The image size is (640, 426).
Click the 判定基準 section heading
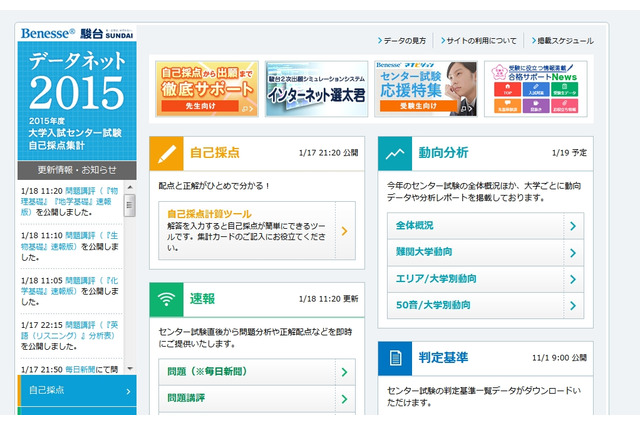click(x=443, y=358)
